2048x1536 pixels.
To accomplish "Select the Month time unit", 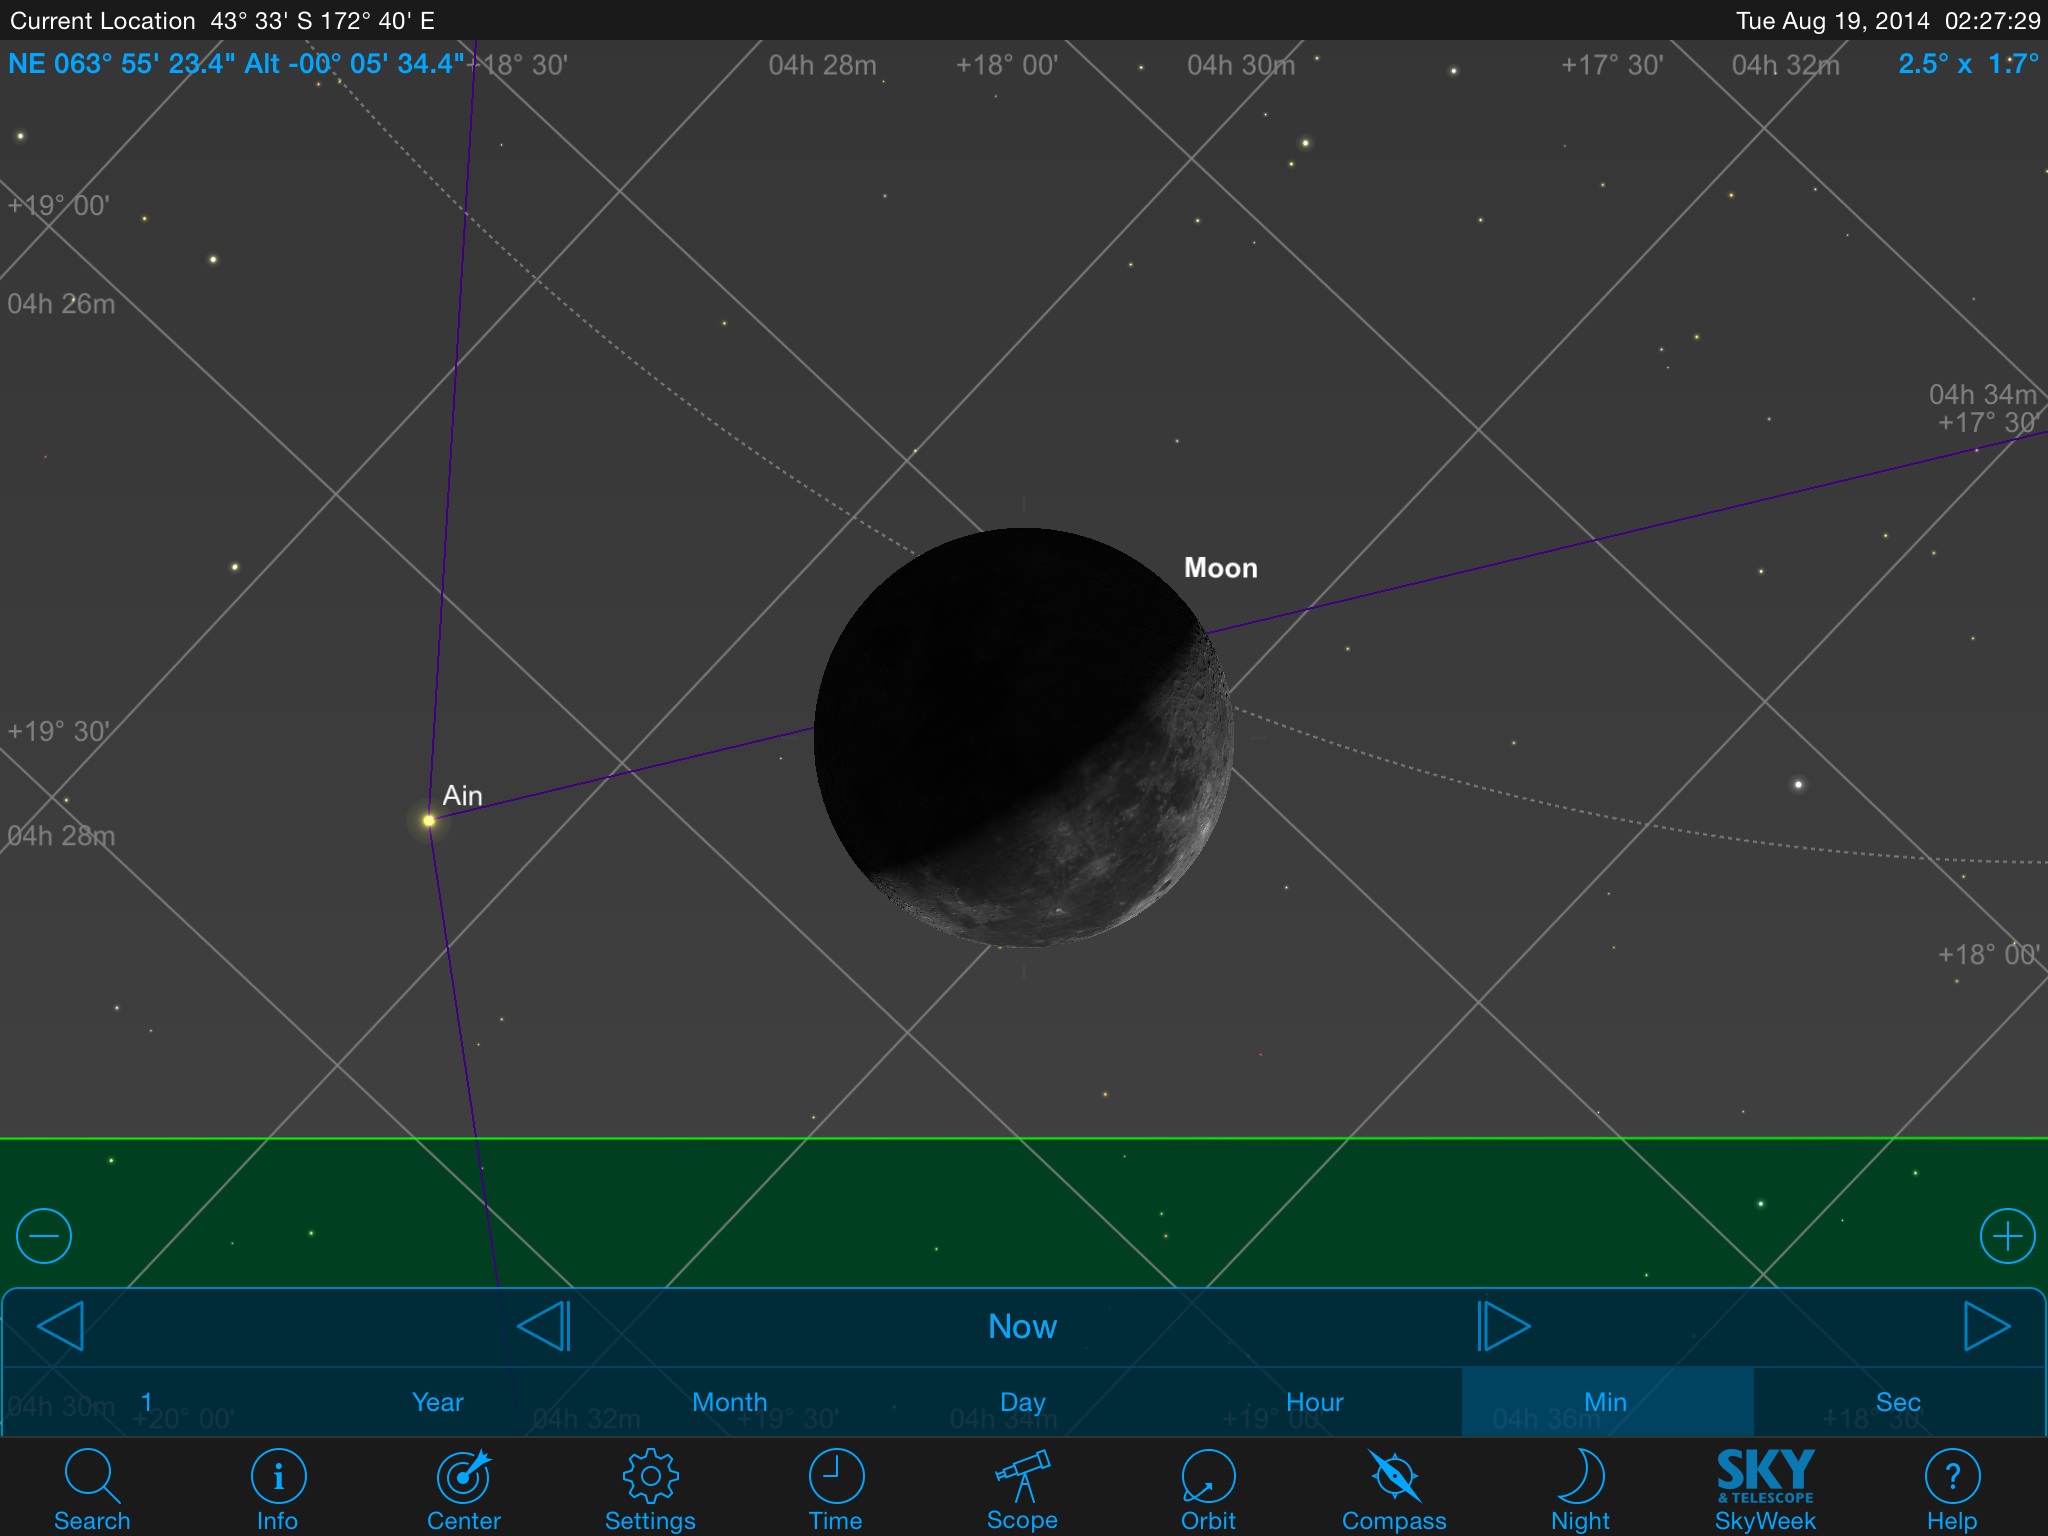I will [x=730, y=1402].
